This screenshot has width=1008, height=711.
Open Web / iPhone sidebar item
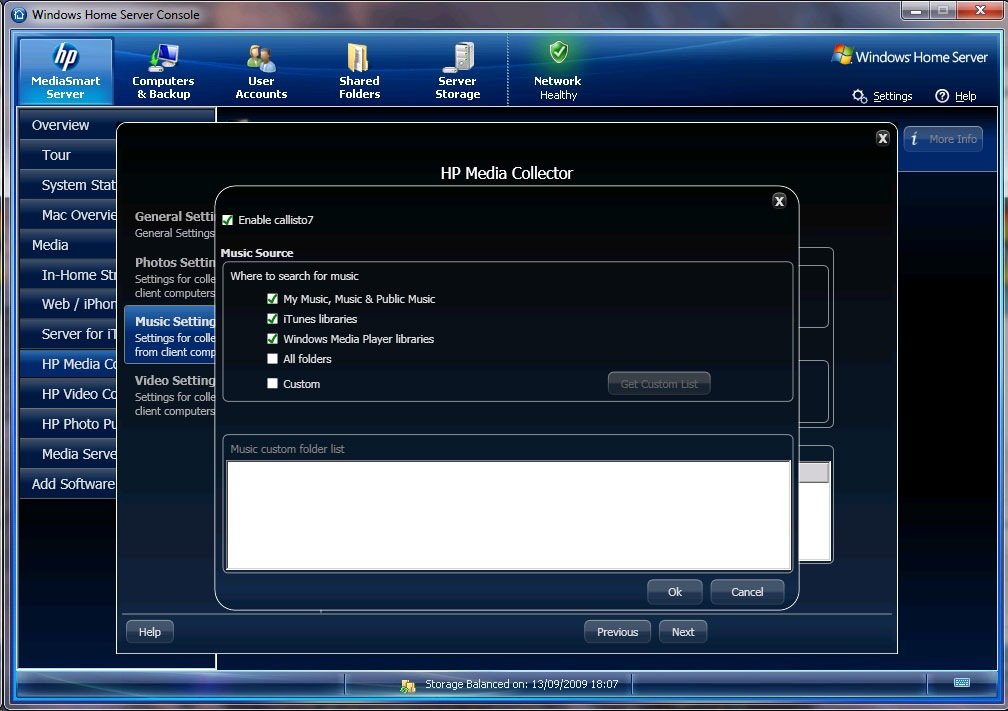[x=68, y=304]
